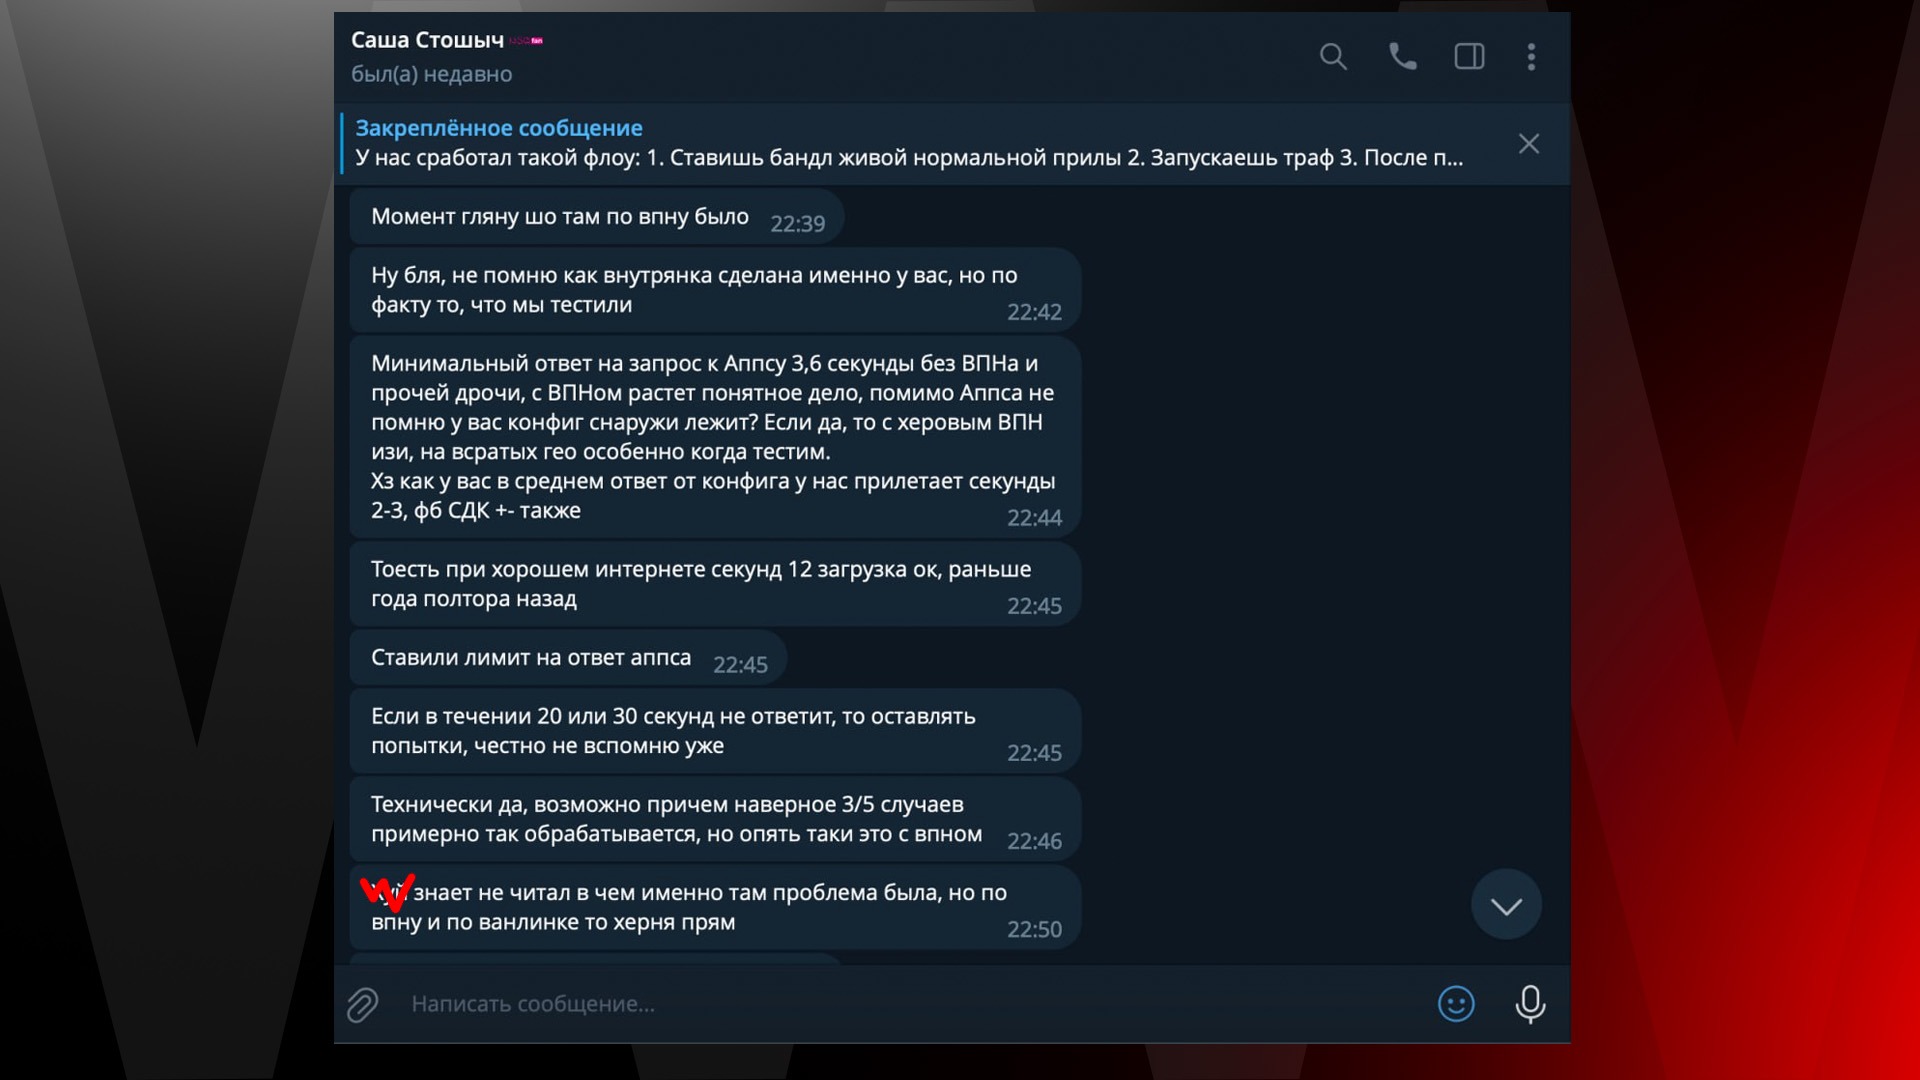Attach a file with the paperclip icon
Viewport: 1920px width, 1080px height.
[362, 1004]
